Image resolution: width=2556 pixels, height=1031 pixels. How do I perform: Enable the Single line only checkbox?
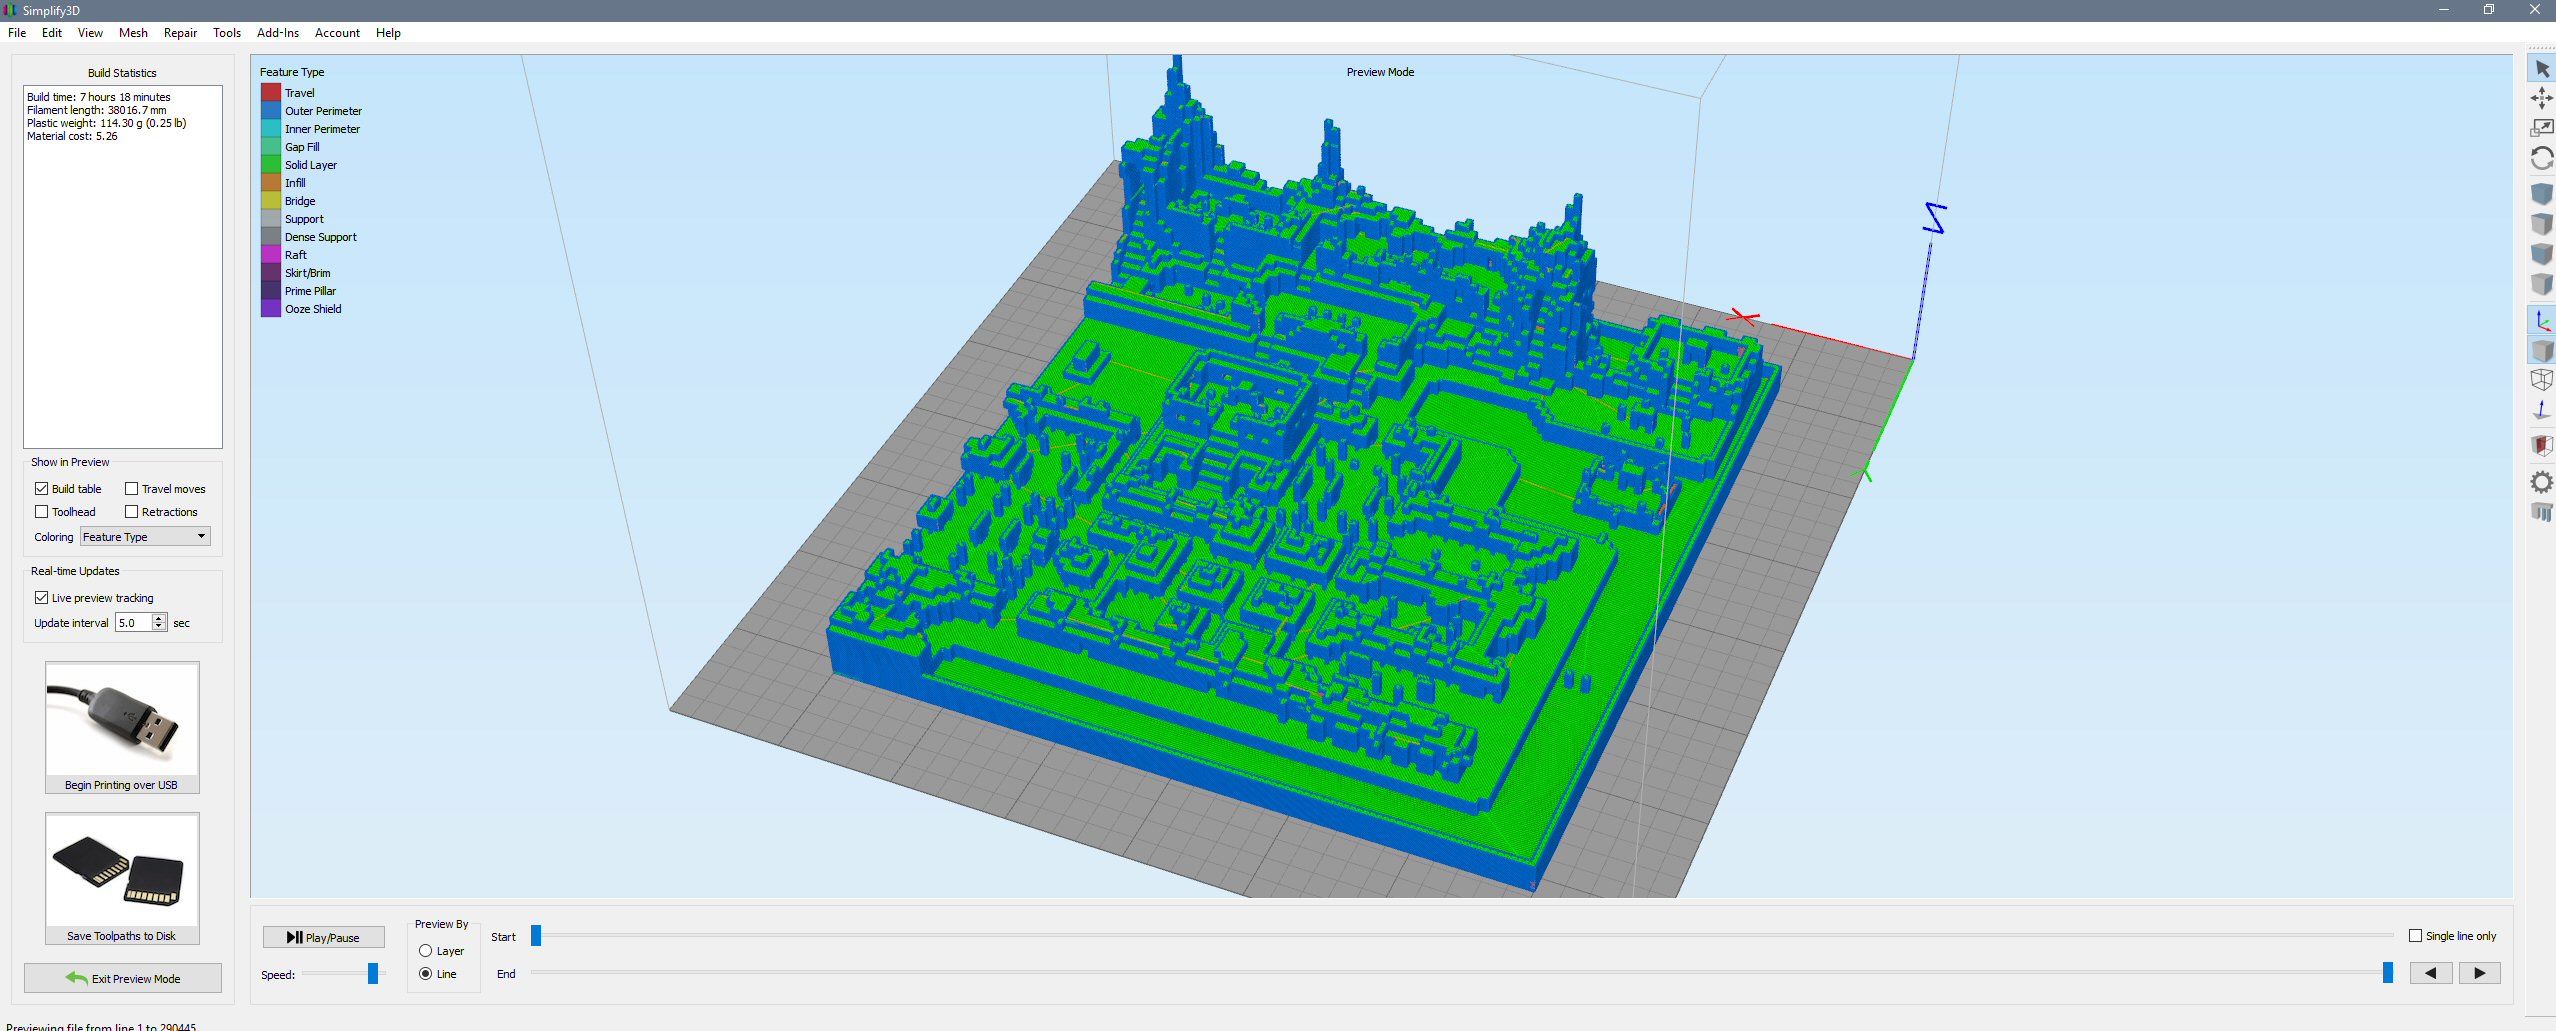pos(2415,936)
